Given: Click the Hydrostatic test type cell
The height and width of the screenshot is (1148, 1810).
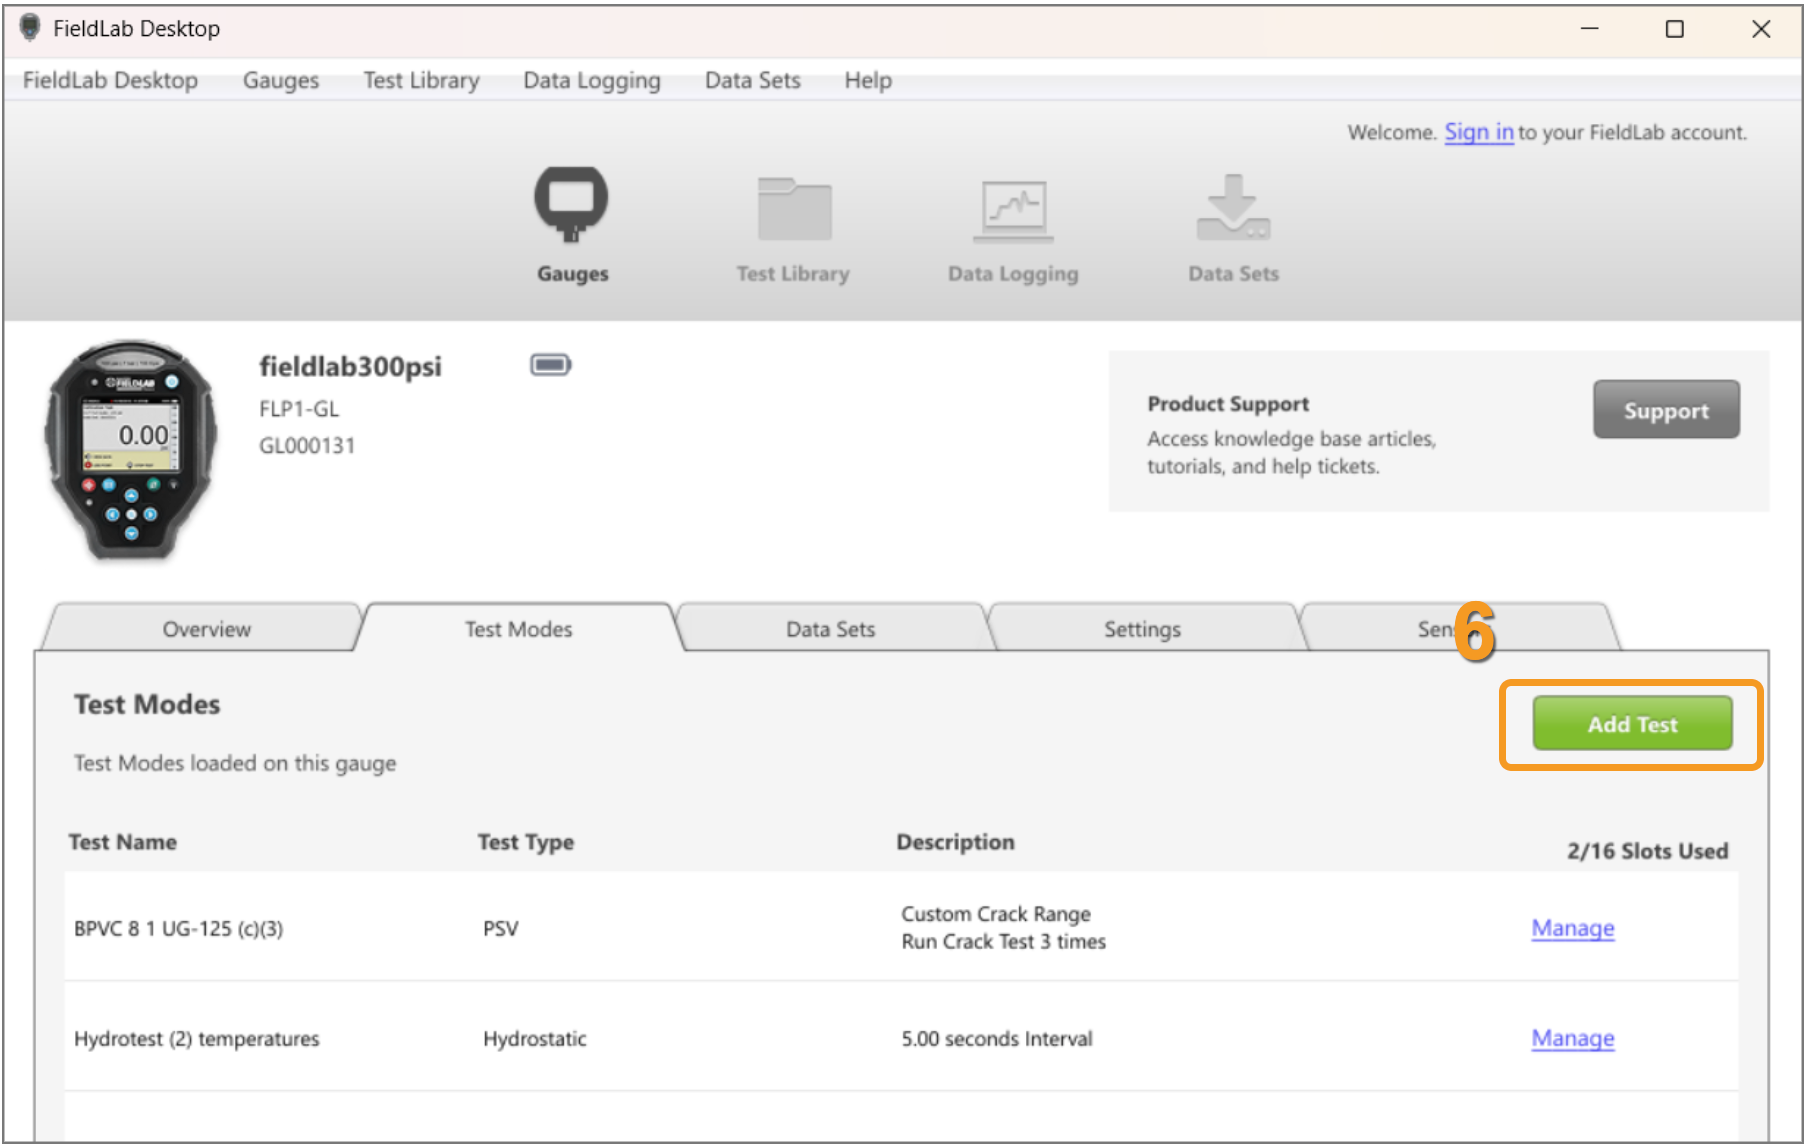Looking at the screenshot, I should click(535, 1039).
